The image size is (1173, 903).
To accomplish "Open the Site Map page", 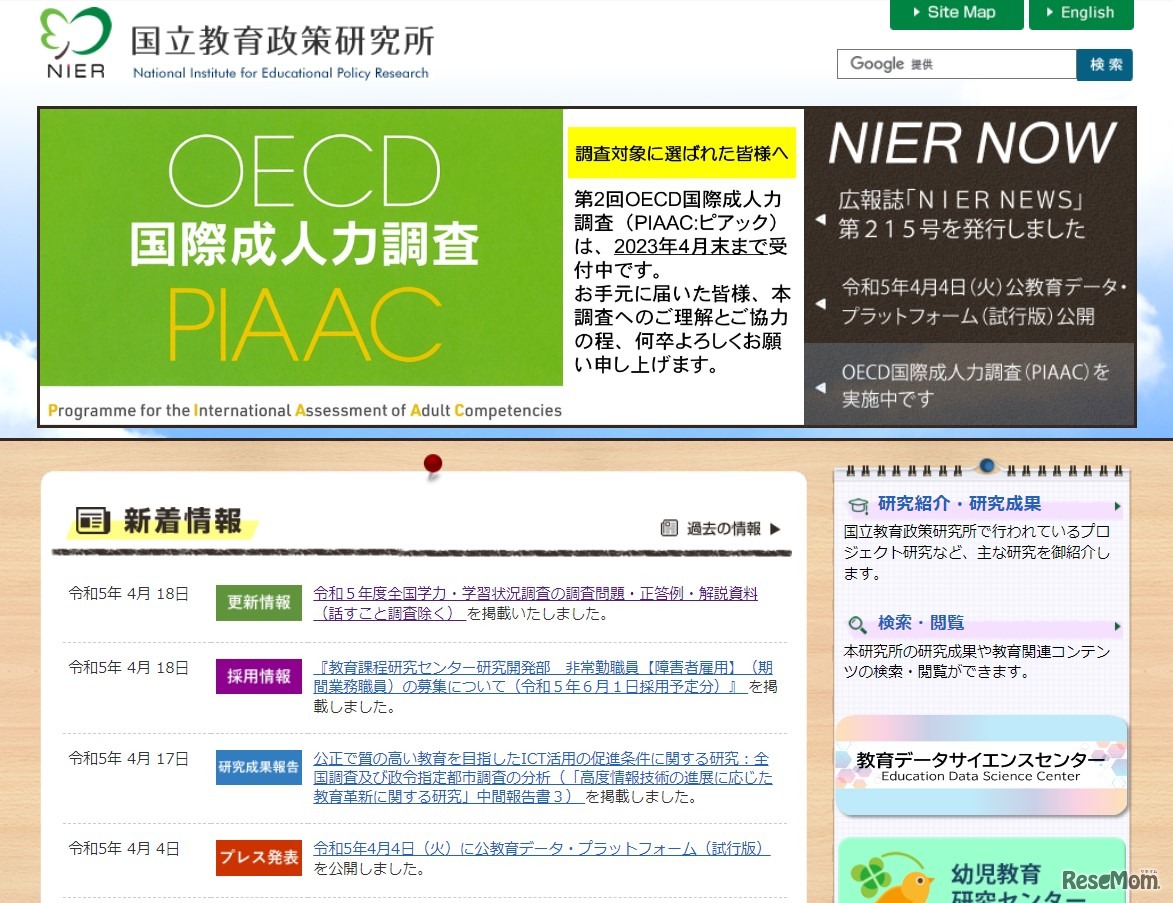I will pos(956,13).
